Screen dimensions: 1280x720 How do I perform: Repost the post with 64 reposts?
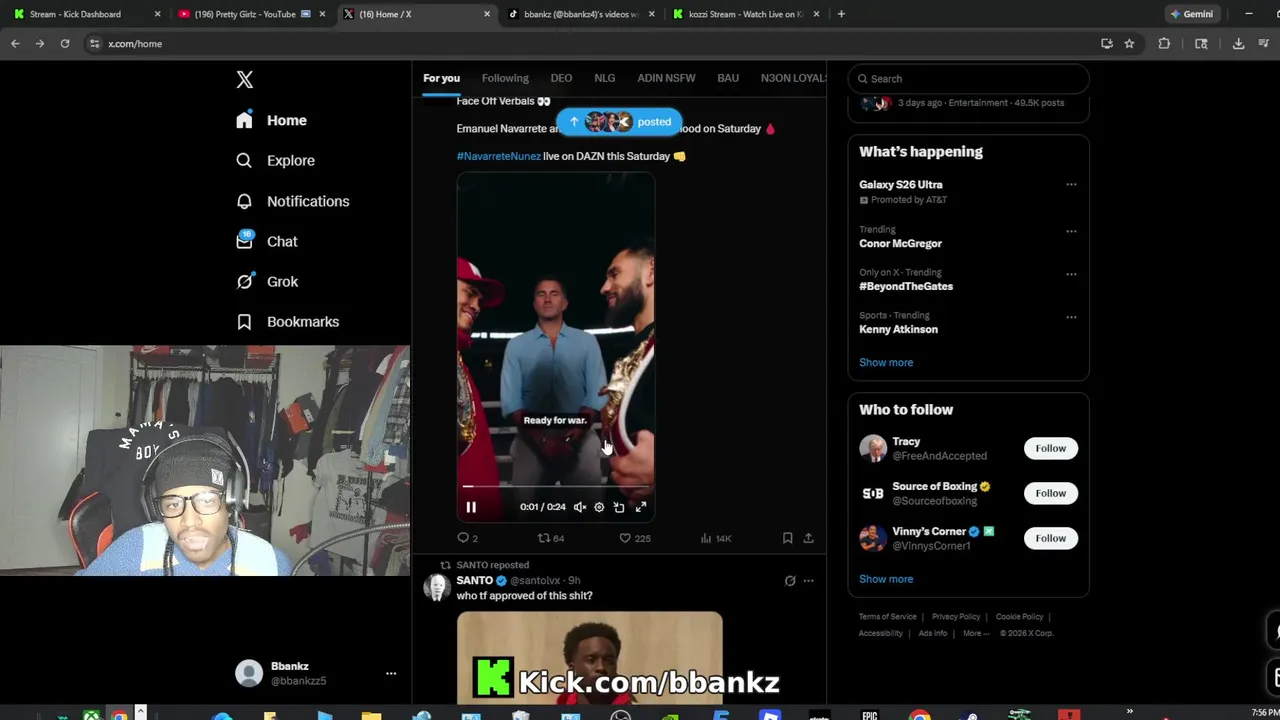551,538
